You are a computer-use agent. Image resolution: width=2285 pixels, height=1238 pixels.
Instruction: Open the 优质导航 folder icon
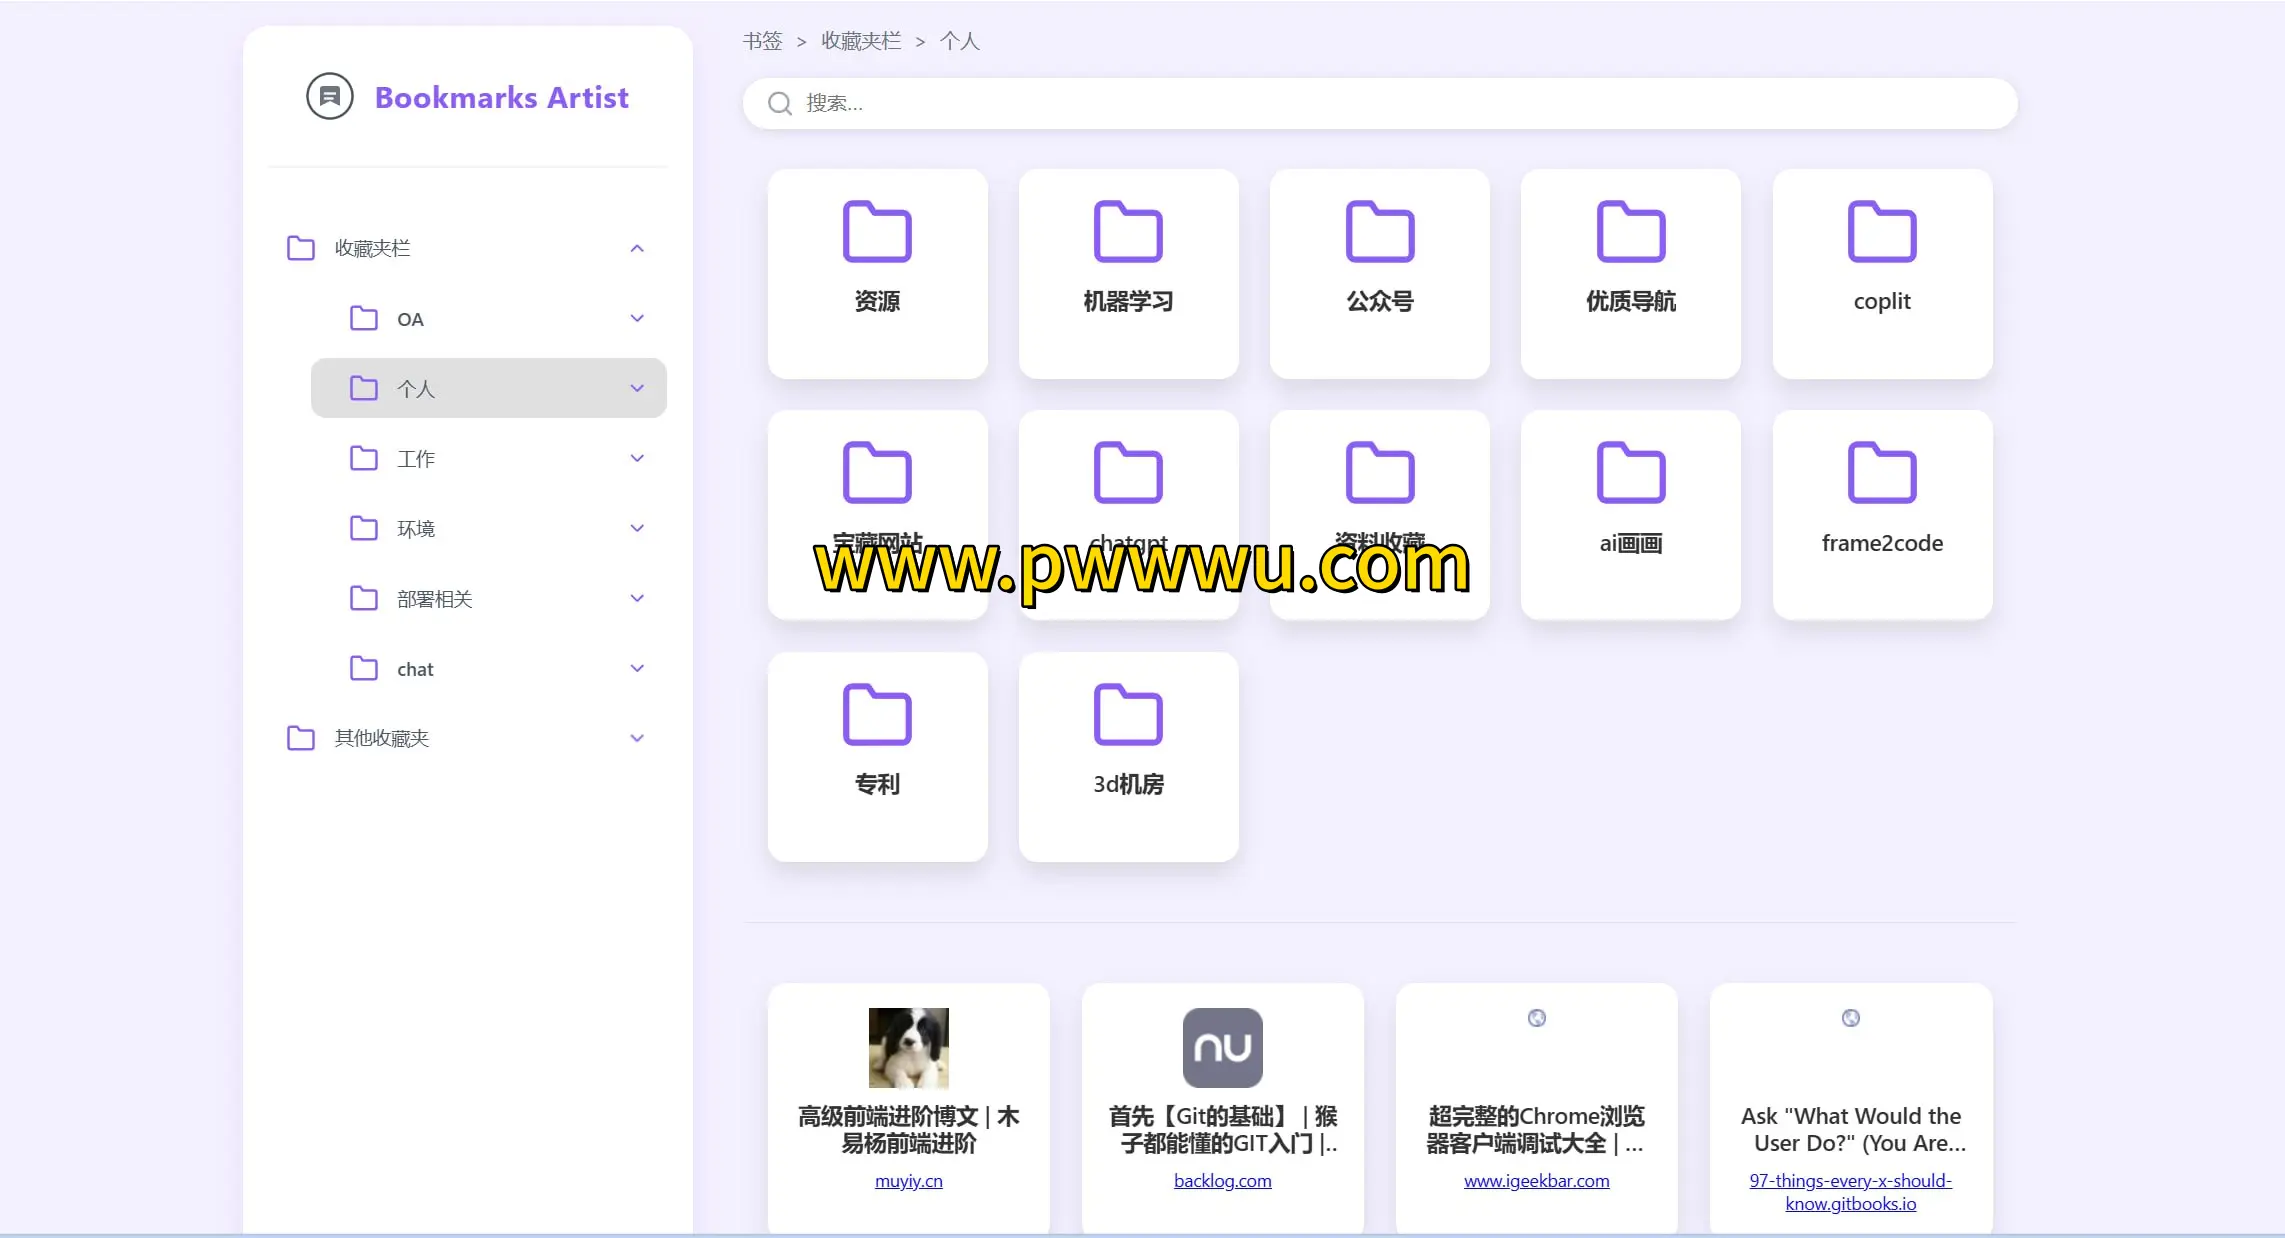[1630, 232]
